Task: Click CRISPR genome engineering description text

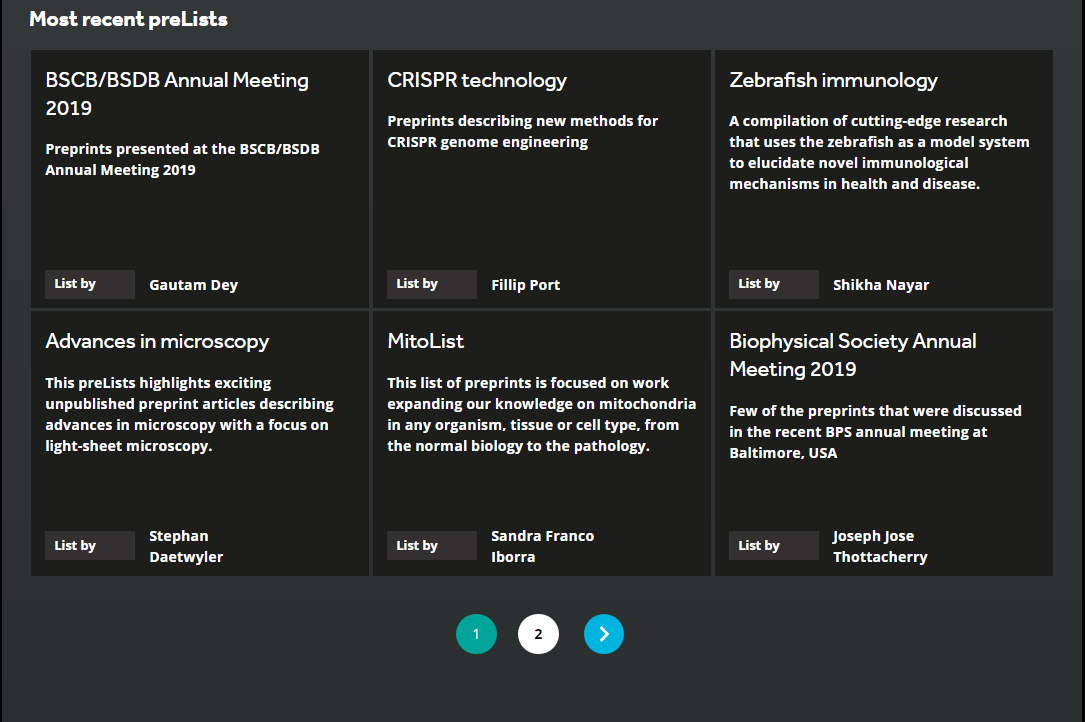Action: click(x=522, y=131)
